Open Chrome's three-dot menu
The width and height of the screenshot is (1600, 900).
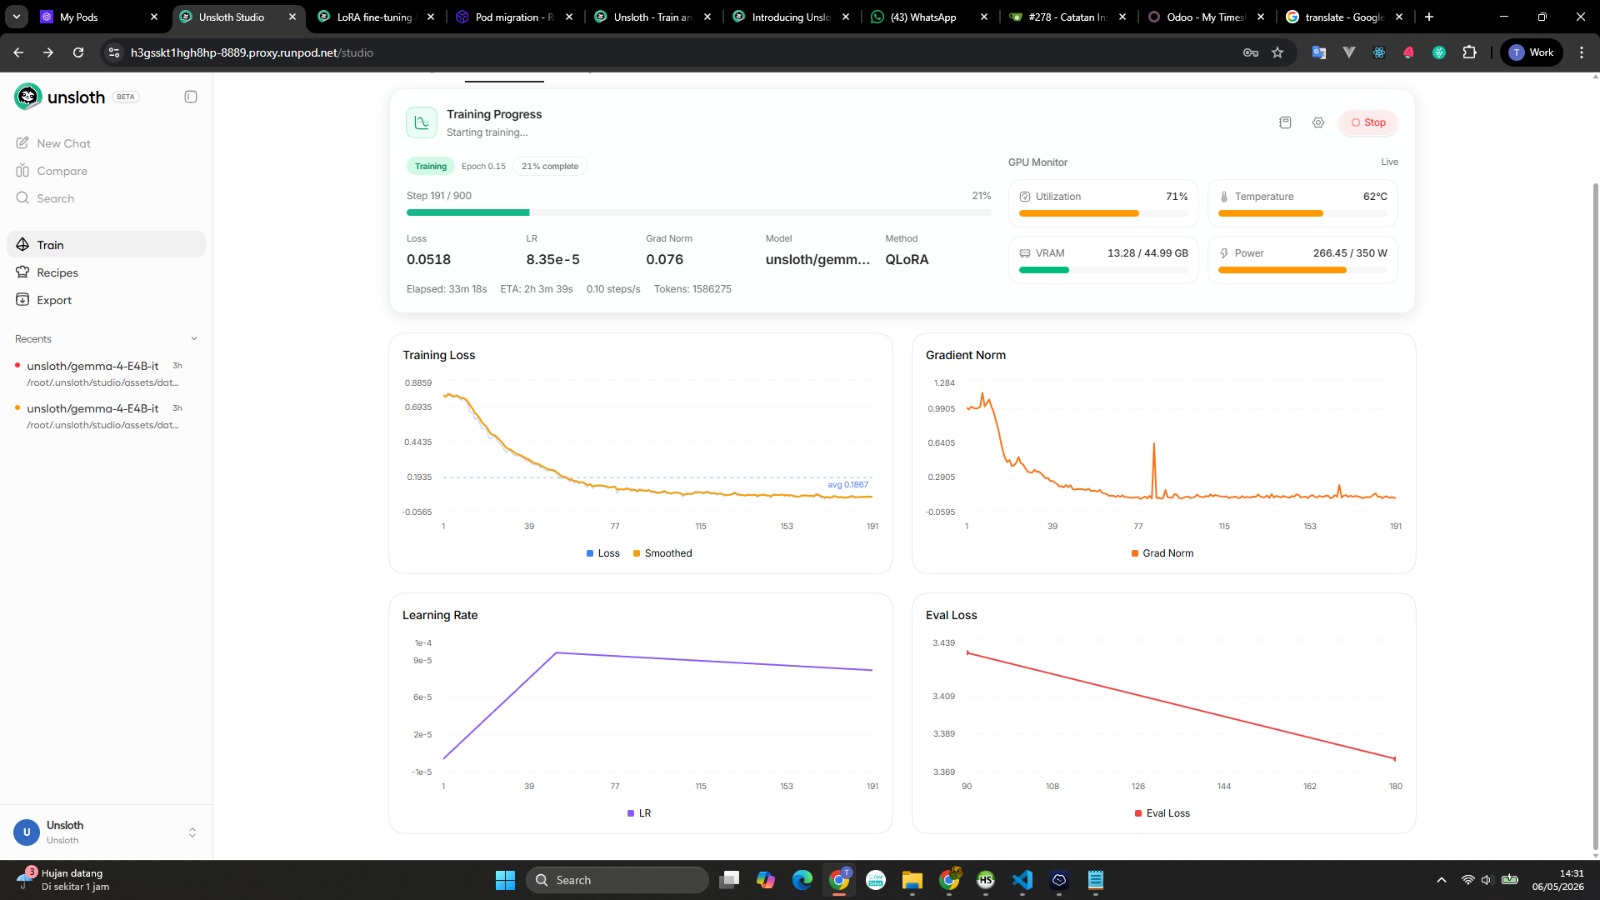1581,52
